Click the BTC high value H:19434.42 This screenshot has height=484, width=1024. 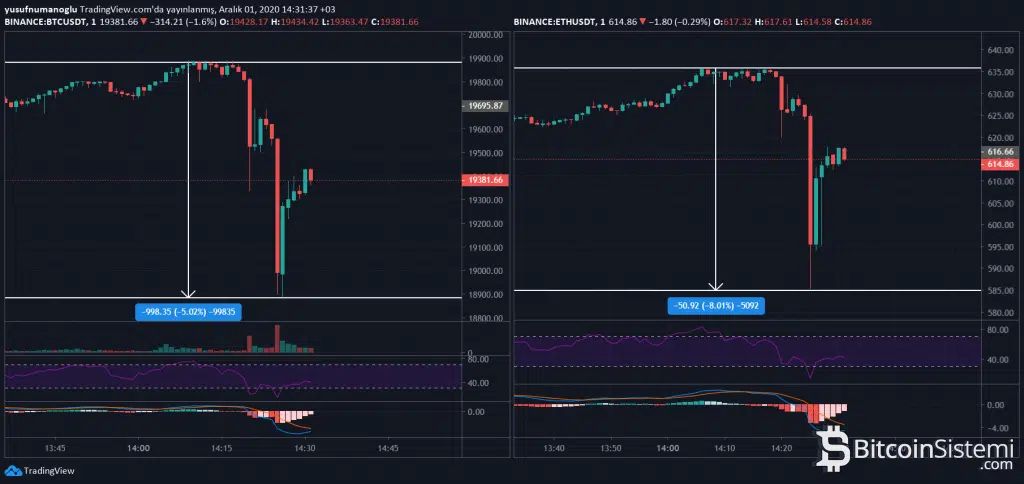tap(296, 22)
